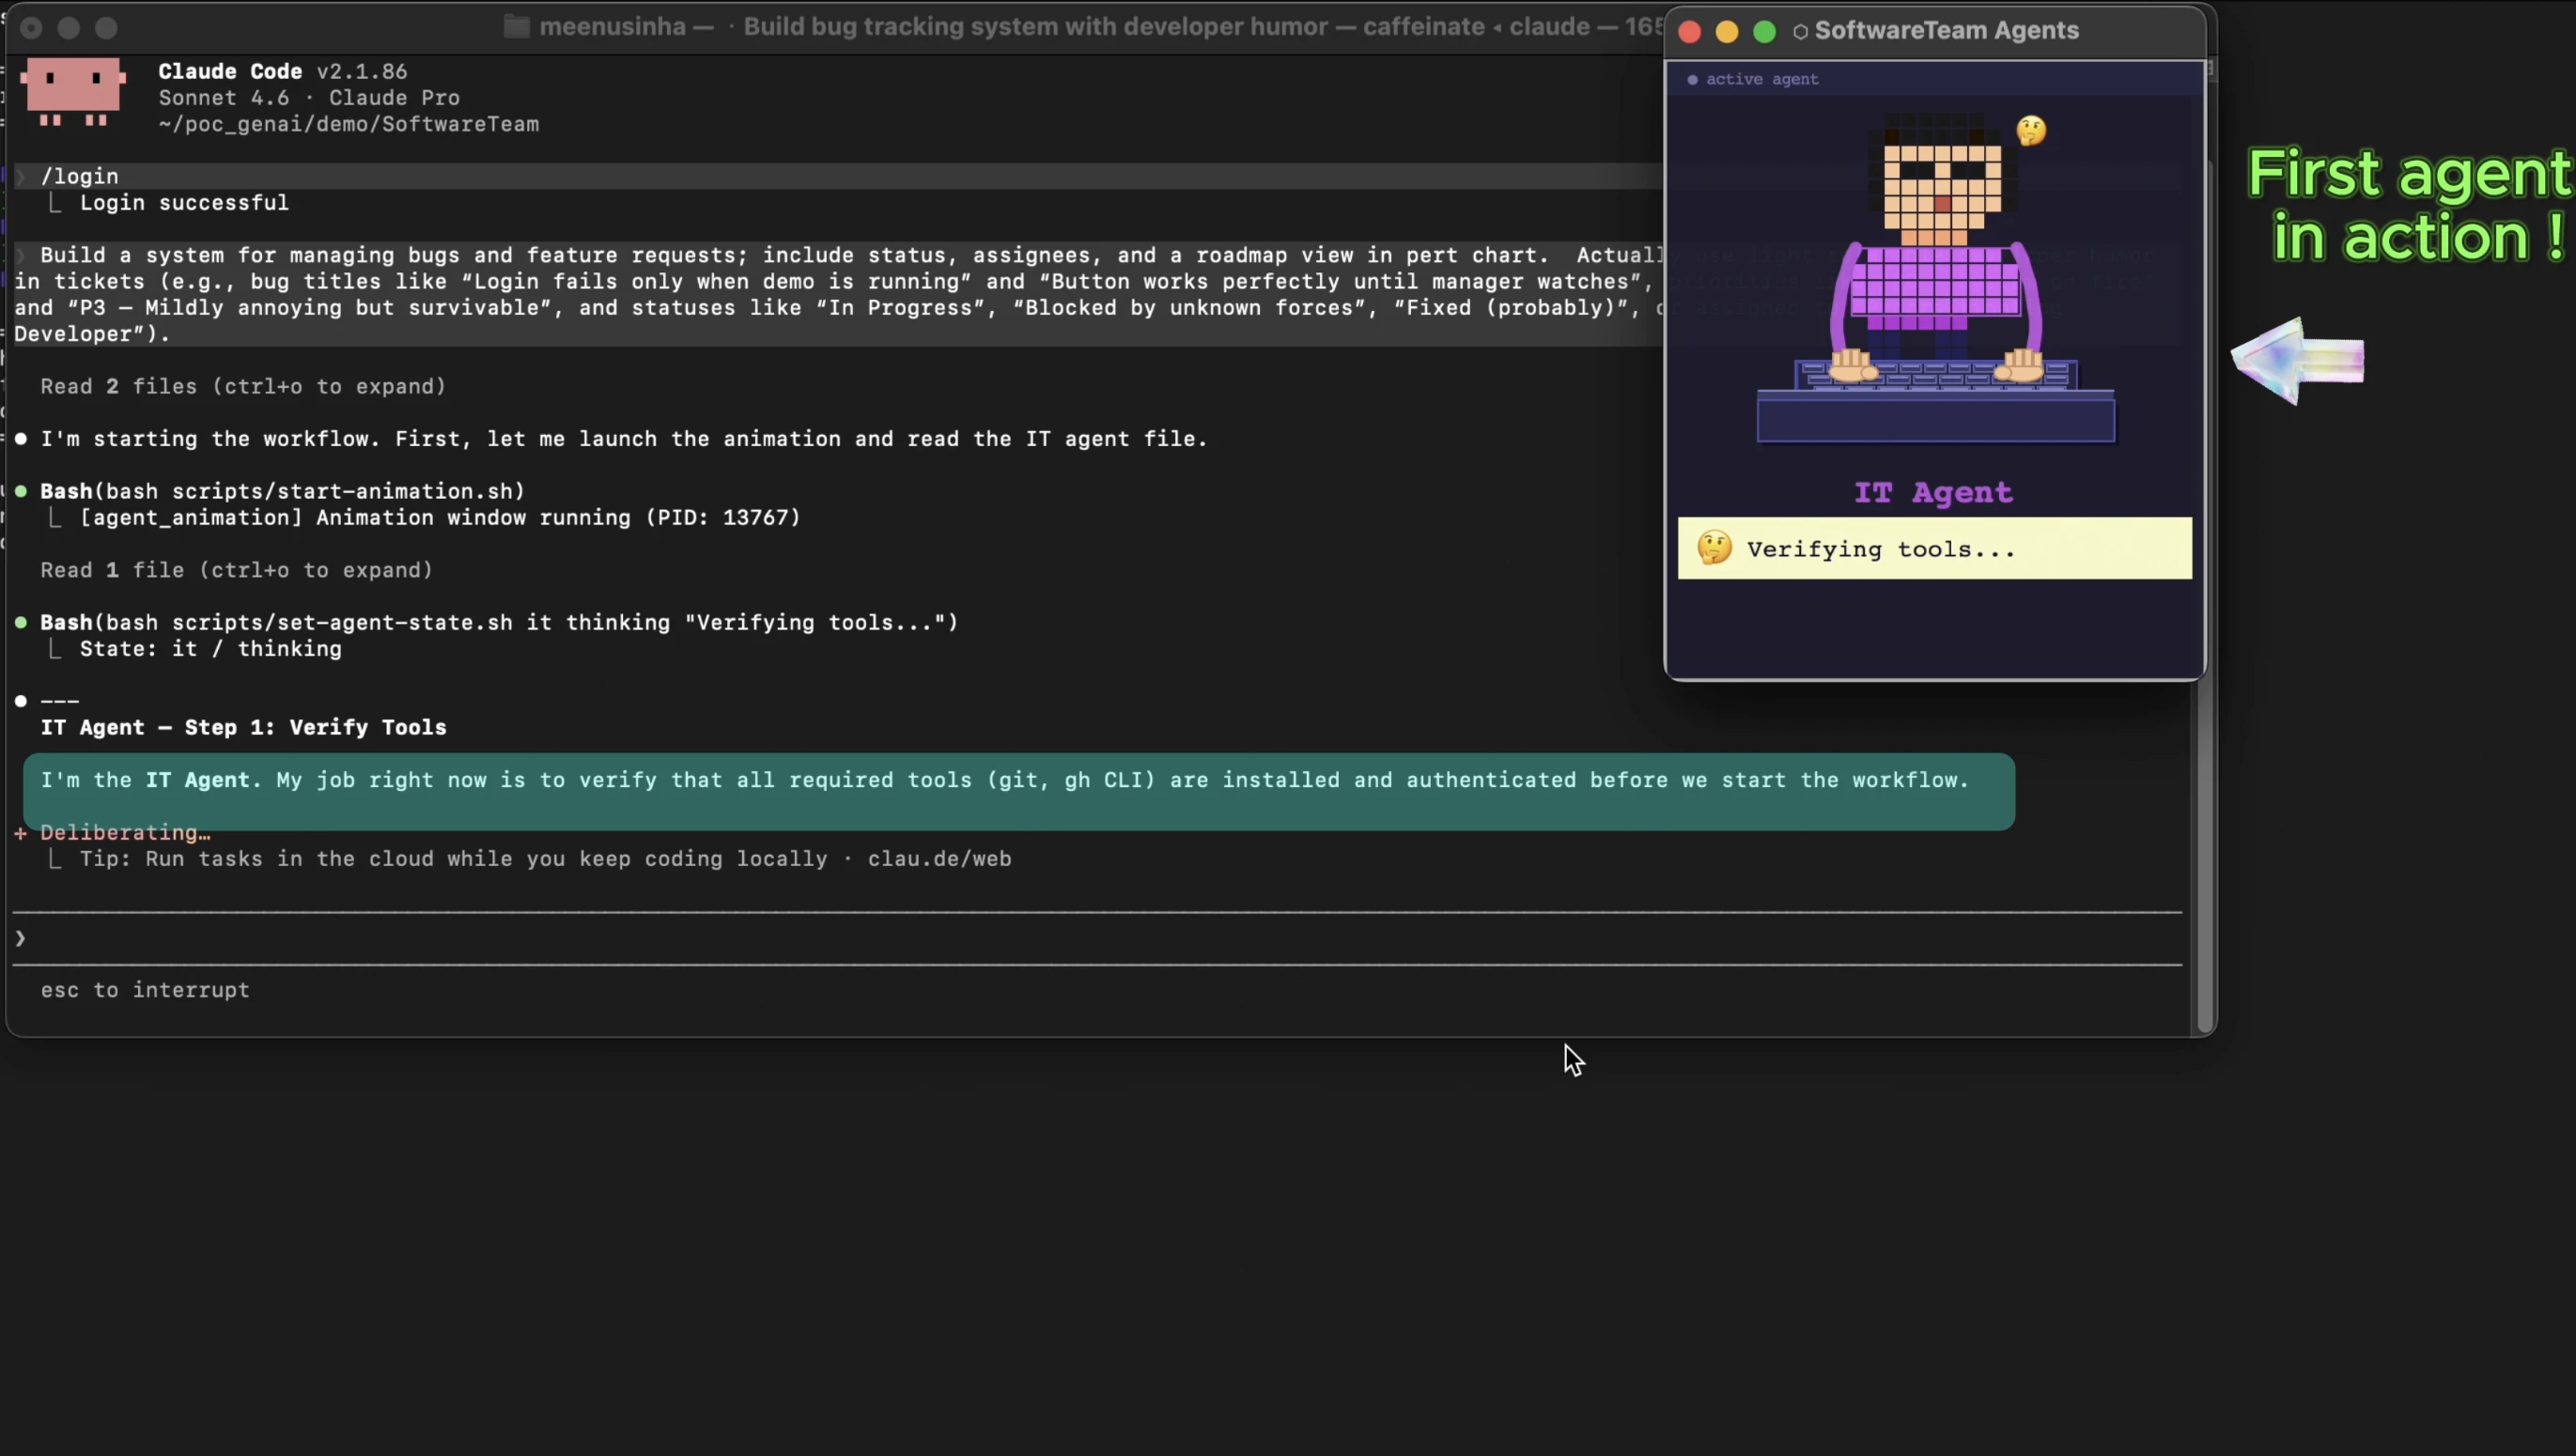Click the chevron before the /login command

20,176
